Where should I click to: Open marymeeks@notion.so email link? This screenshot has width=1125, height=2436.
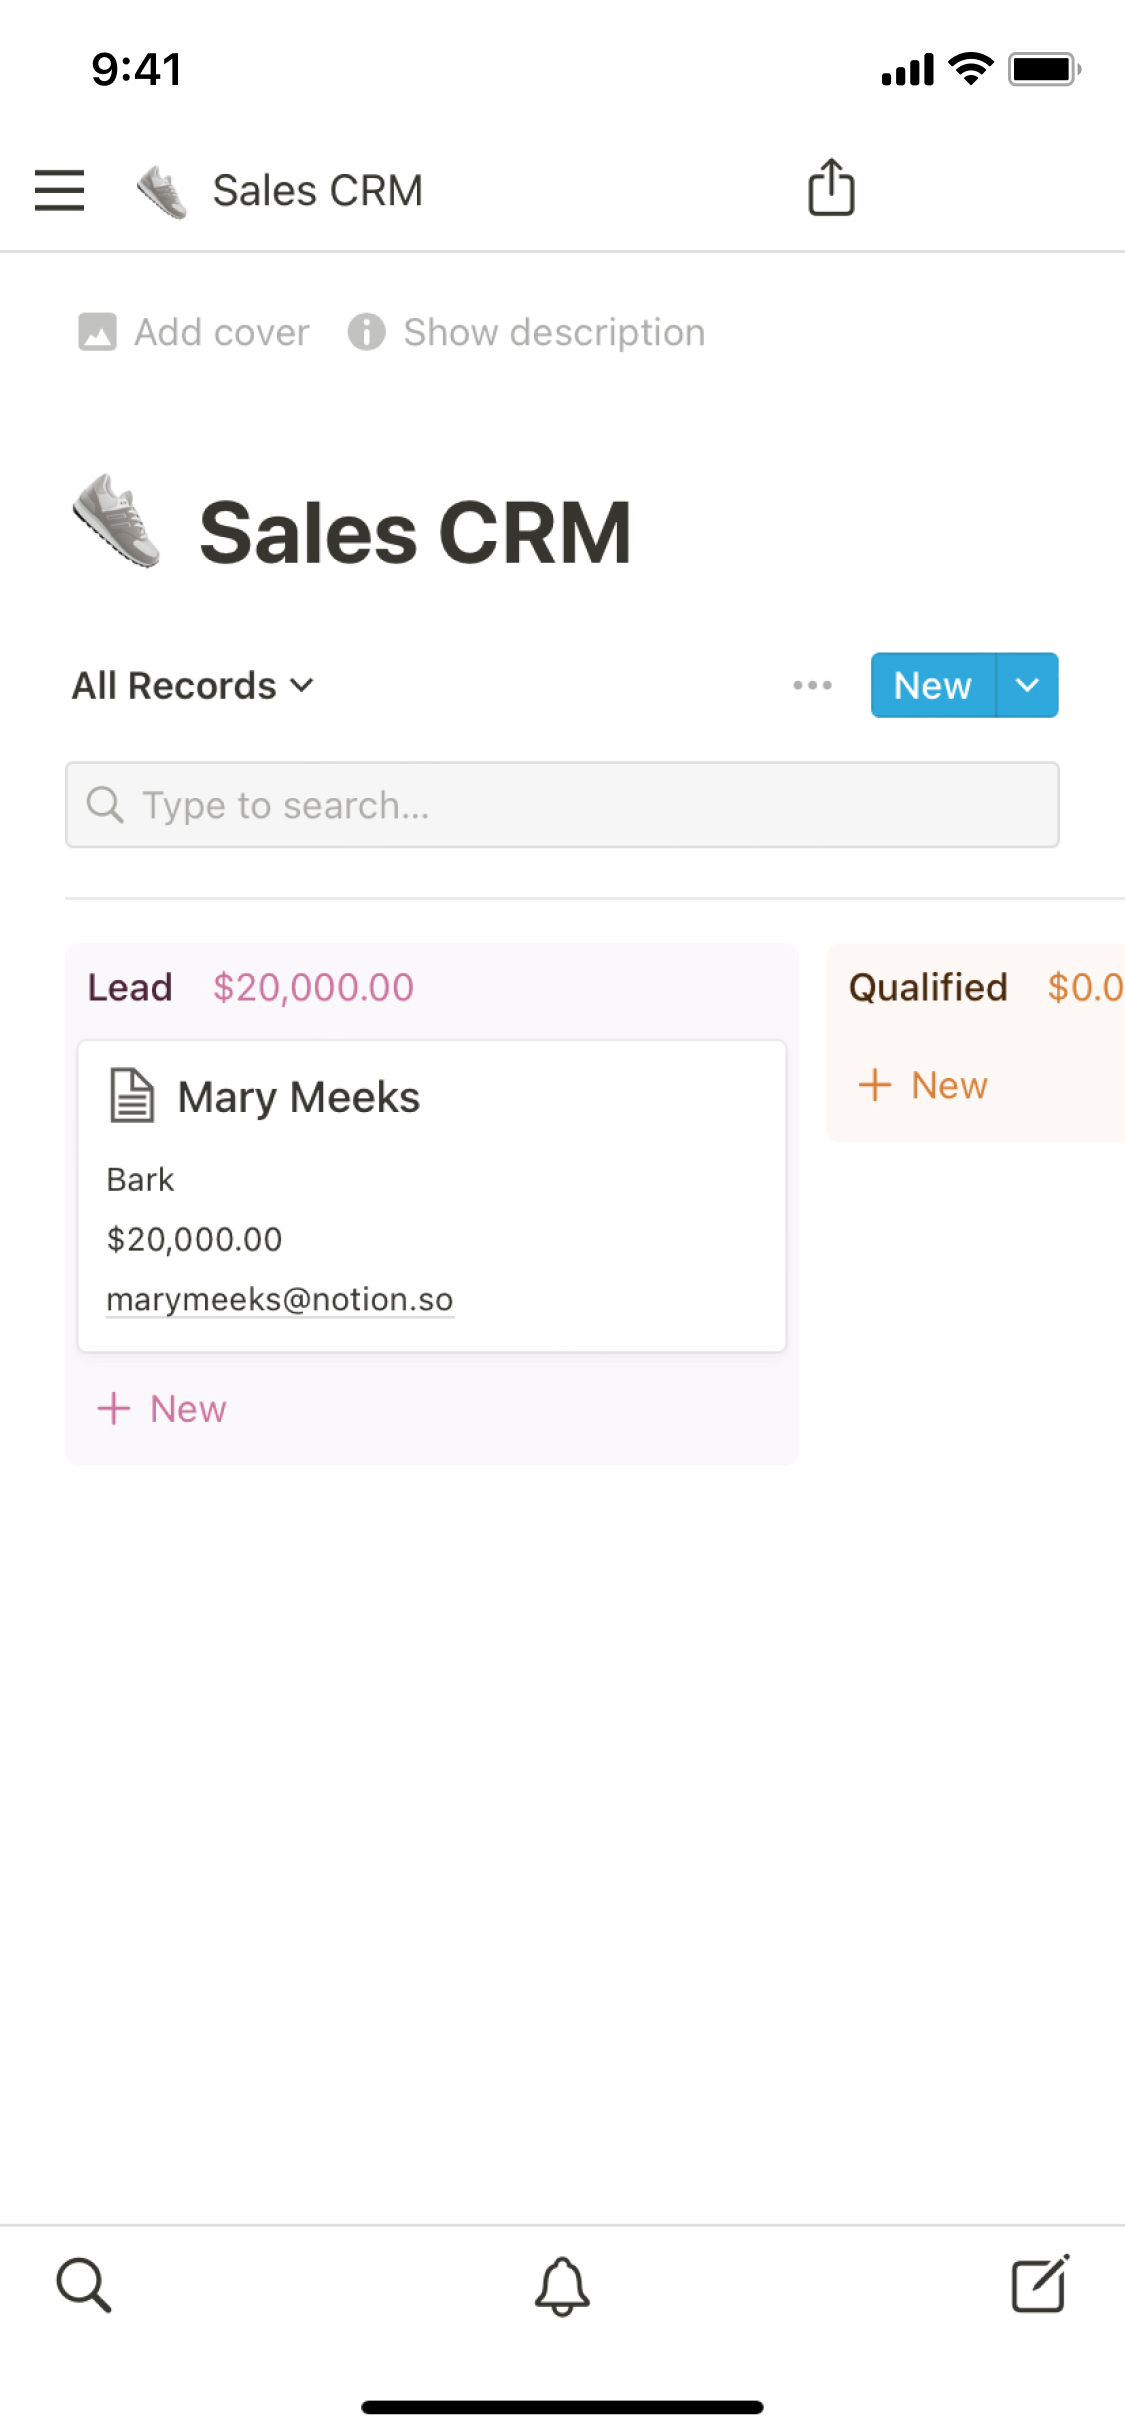point(280,1300)
